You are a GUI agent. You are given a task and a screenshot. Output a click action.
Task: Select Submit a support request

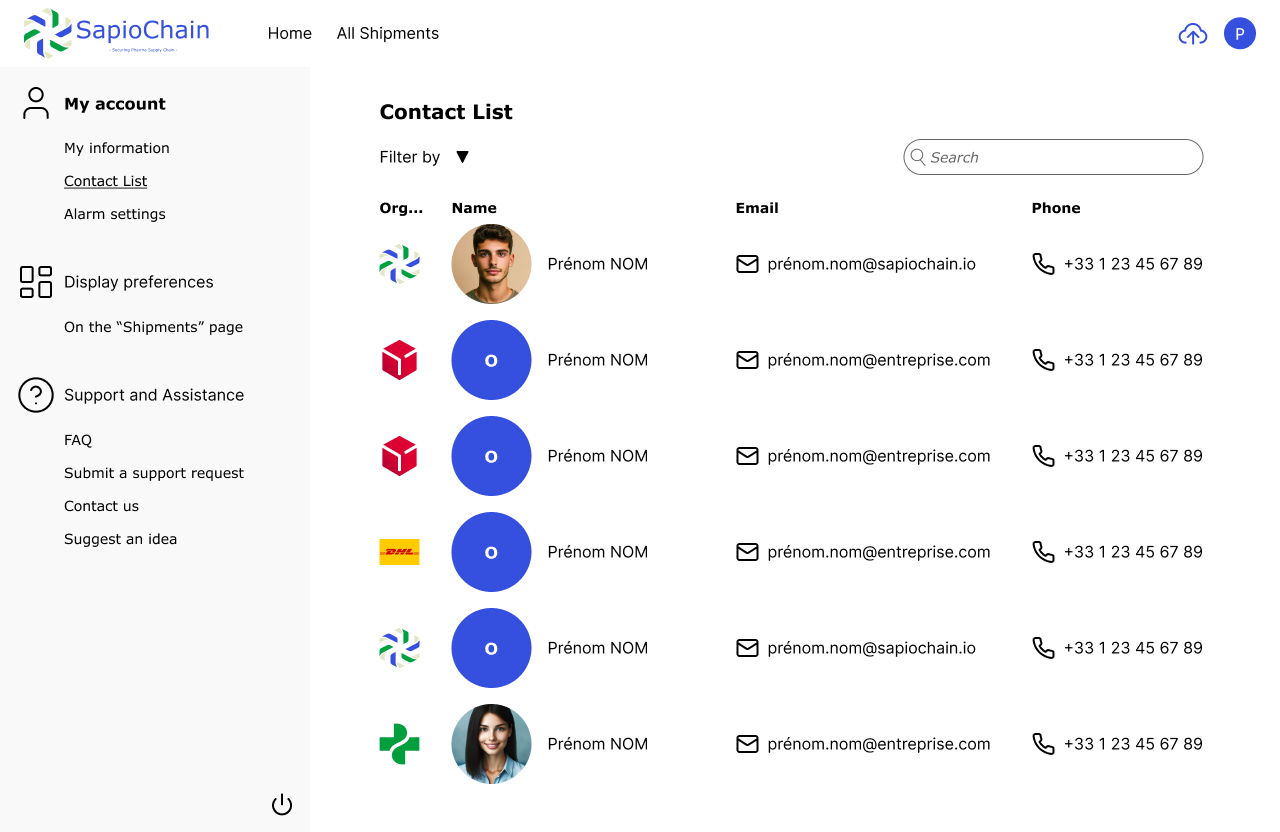coord(154,473)
